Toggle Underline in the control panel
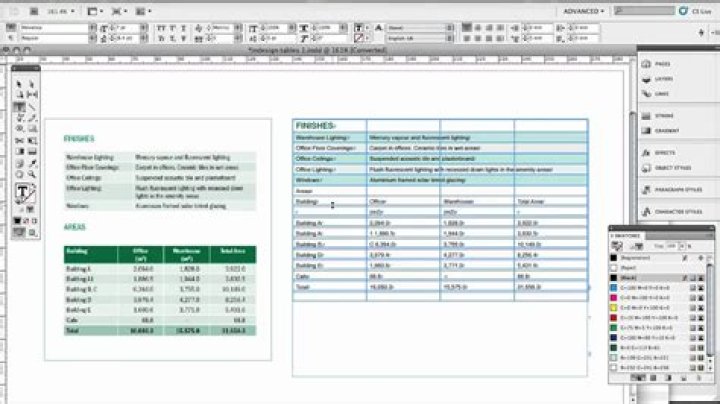 183,28
